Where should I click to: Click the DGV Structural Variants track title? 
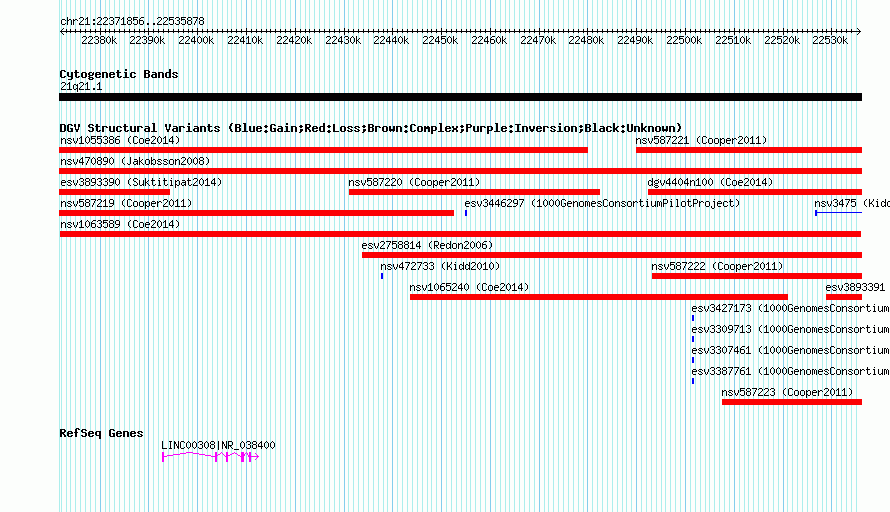click(x=370, y=128)
